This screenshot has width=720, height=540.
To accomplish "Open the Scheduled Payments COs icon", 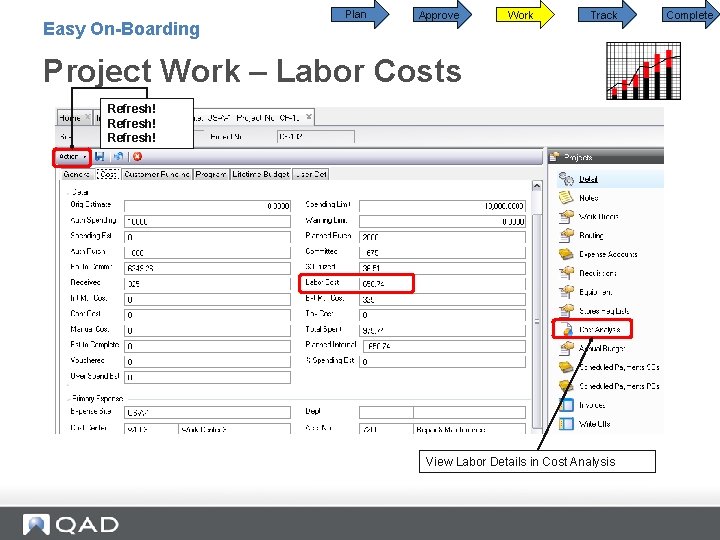I will click(566, 367).
